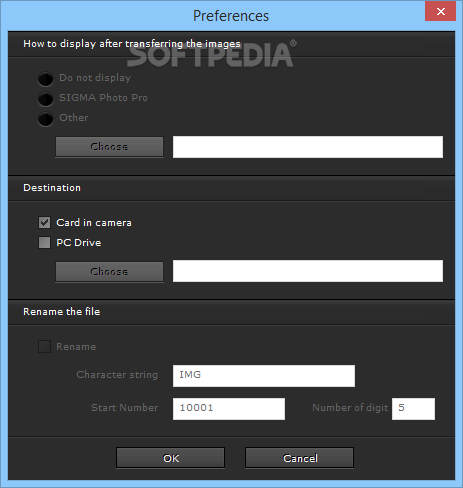463x488 pixels.
Task: Click the 'Number of digit' label
Action: coord(350,408)
